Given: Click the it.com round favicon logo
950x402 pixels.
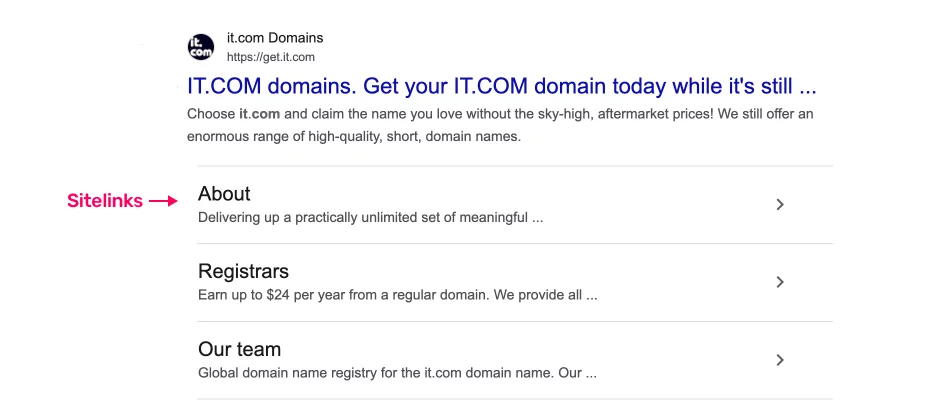Looking at the screenshot, I should pos(201,47).
